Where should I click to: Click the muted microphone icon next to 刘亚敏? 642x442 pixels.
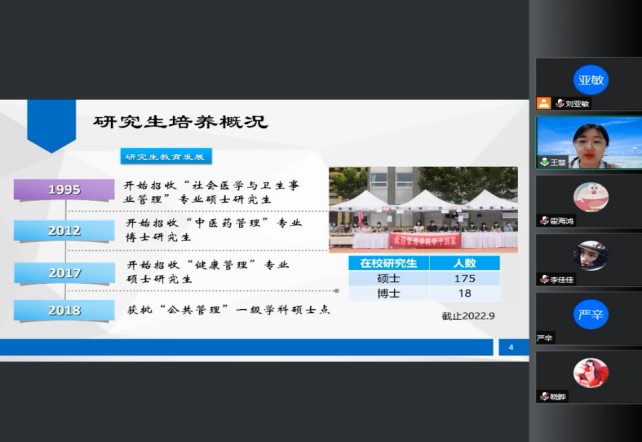(x=559, y=103)
